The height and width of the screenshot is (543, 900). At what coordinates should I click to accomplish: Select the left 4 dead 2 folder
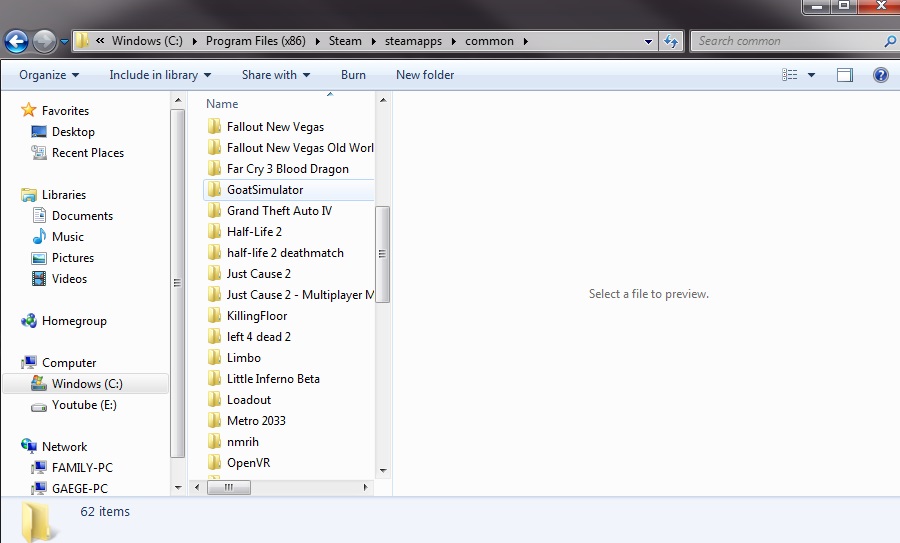tap(258, 337)
